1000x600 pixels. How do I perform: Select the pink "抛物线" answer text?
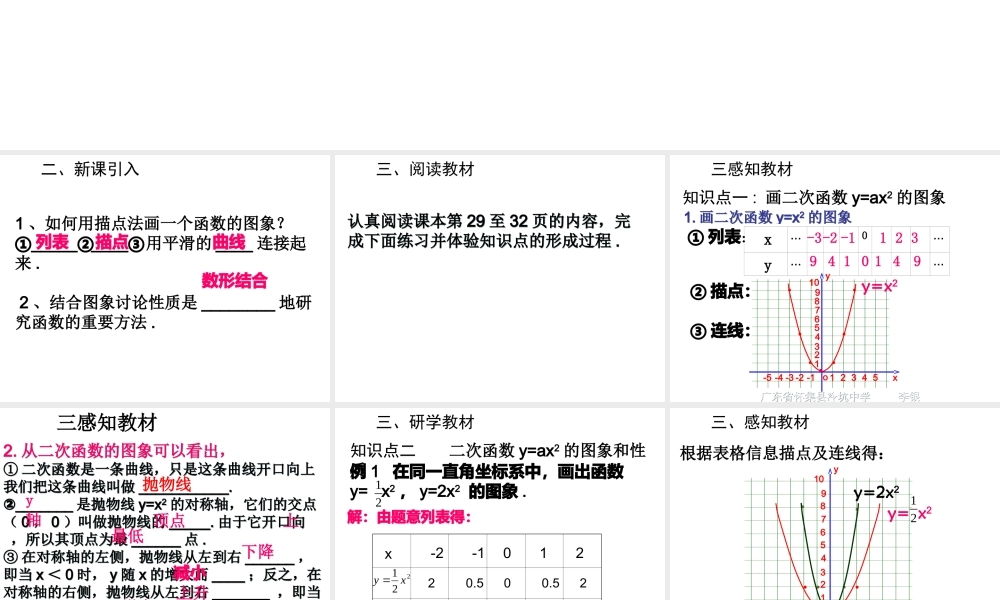167,484
